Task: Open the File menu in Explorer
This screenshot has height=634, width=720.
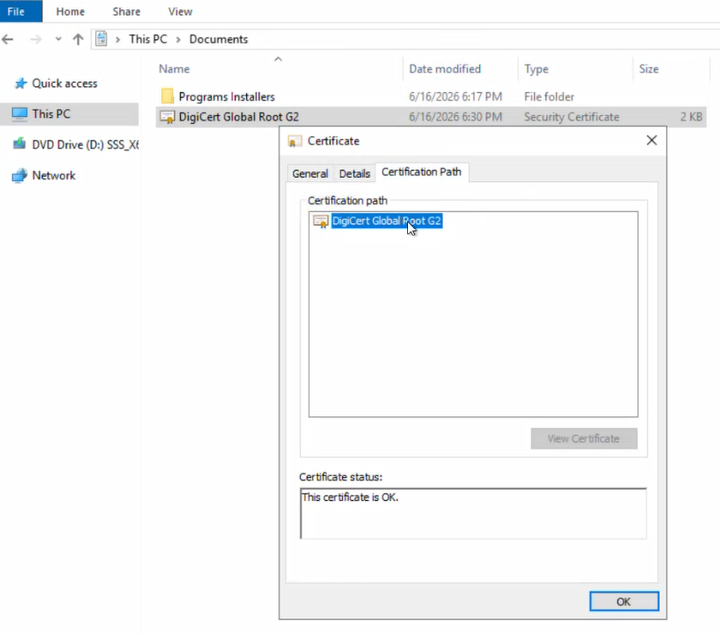Action: pyautogui.click(x=21, y=11)
